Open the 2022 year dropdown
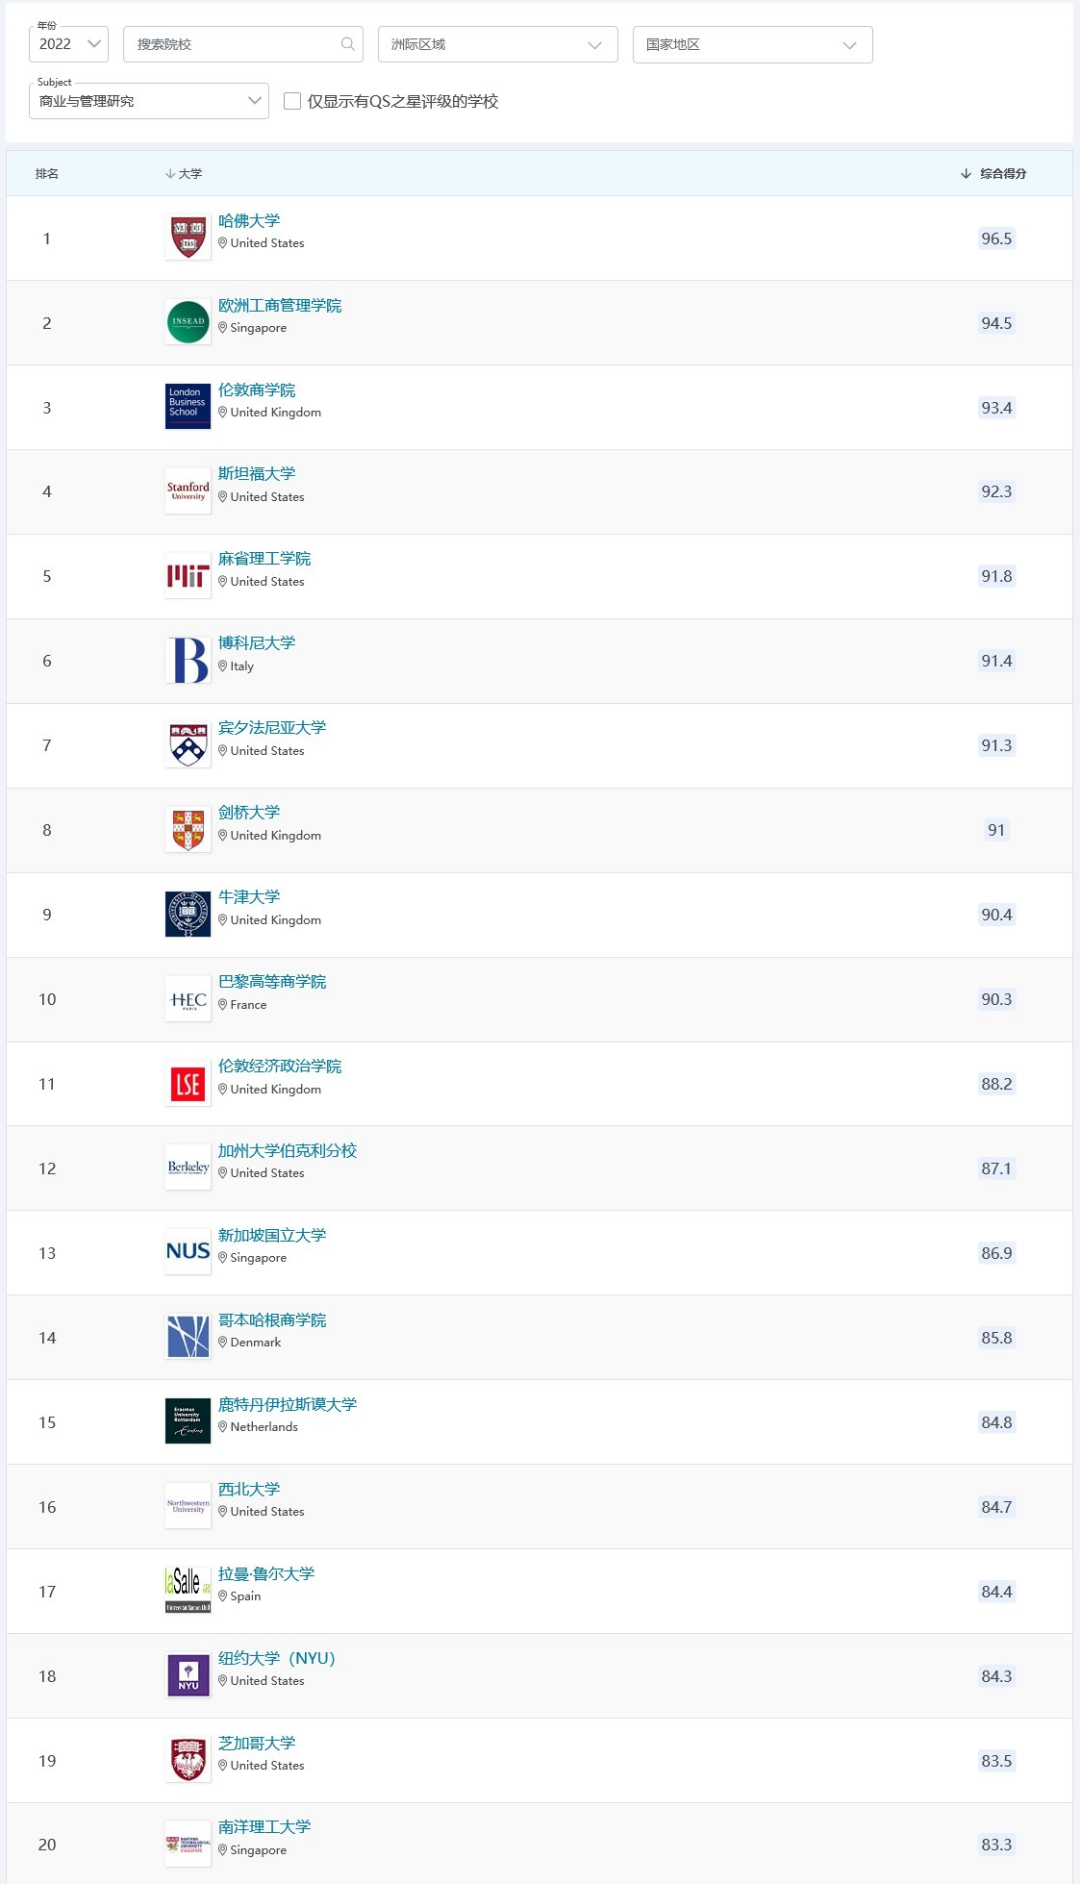The width and height of the screenshot is (1080, 1884). [x=69, y=44]
